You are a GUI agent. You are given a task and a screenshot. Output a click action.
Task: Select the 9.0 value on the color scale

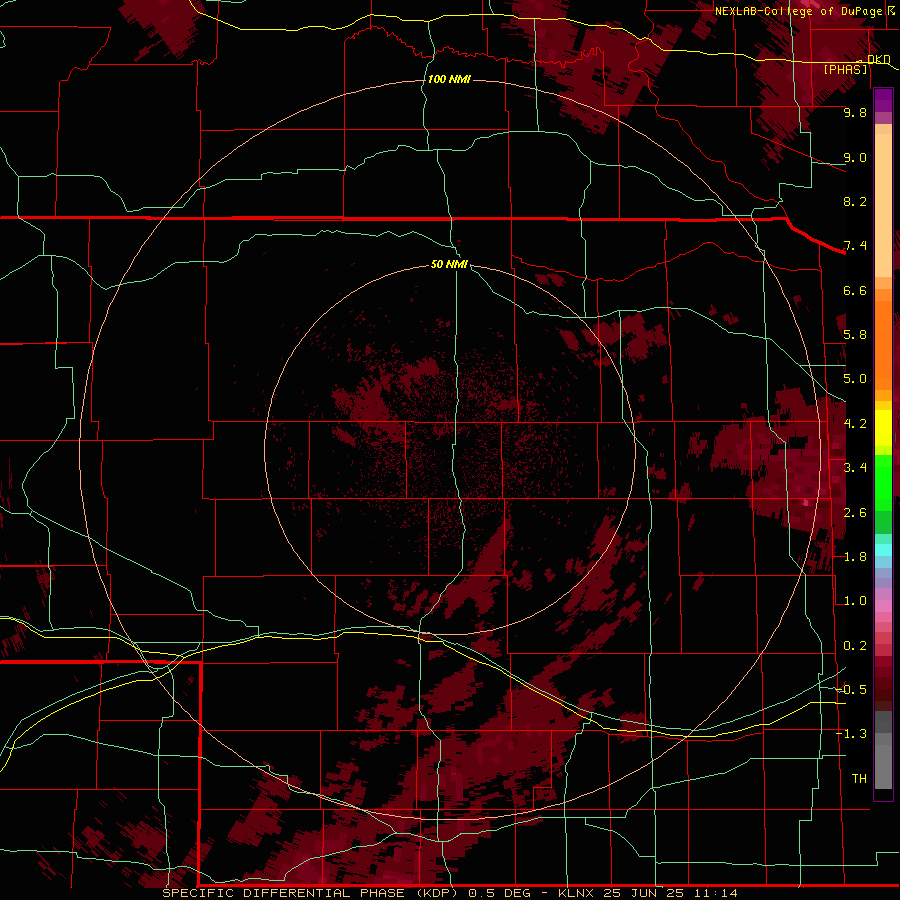click(x=855, y=157)
